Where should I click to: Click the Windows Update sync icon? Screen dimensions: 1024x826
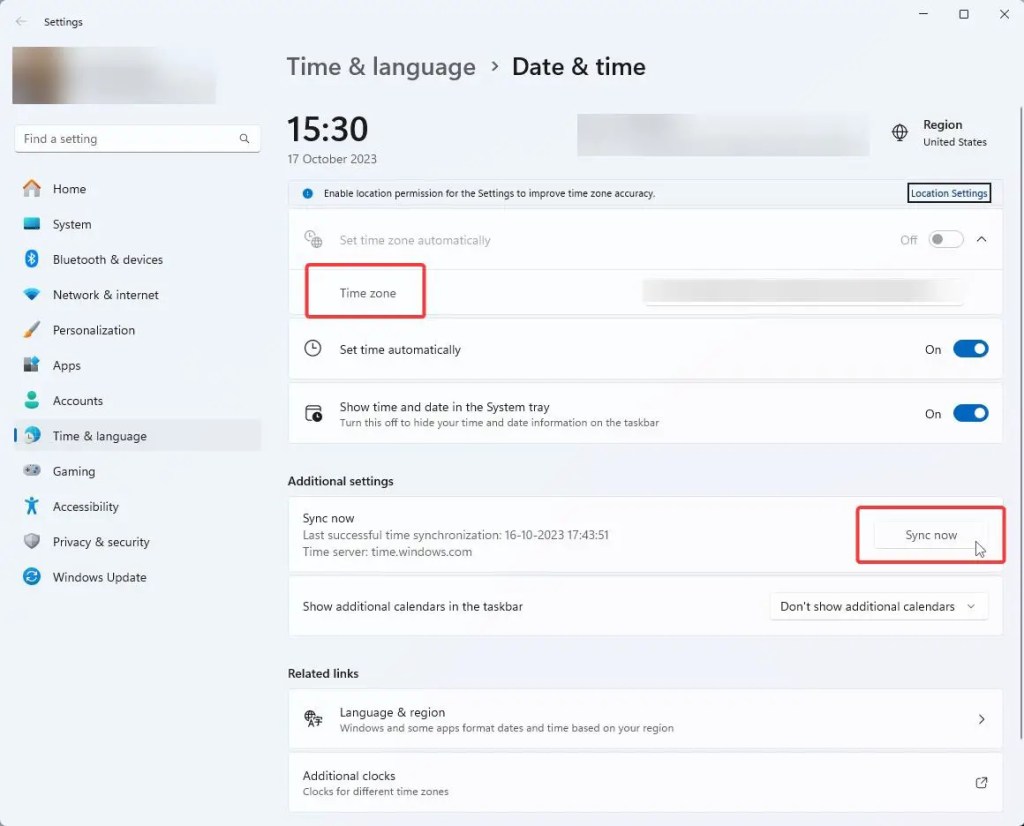tap(32, 577)
